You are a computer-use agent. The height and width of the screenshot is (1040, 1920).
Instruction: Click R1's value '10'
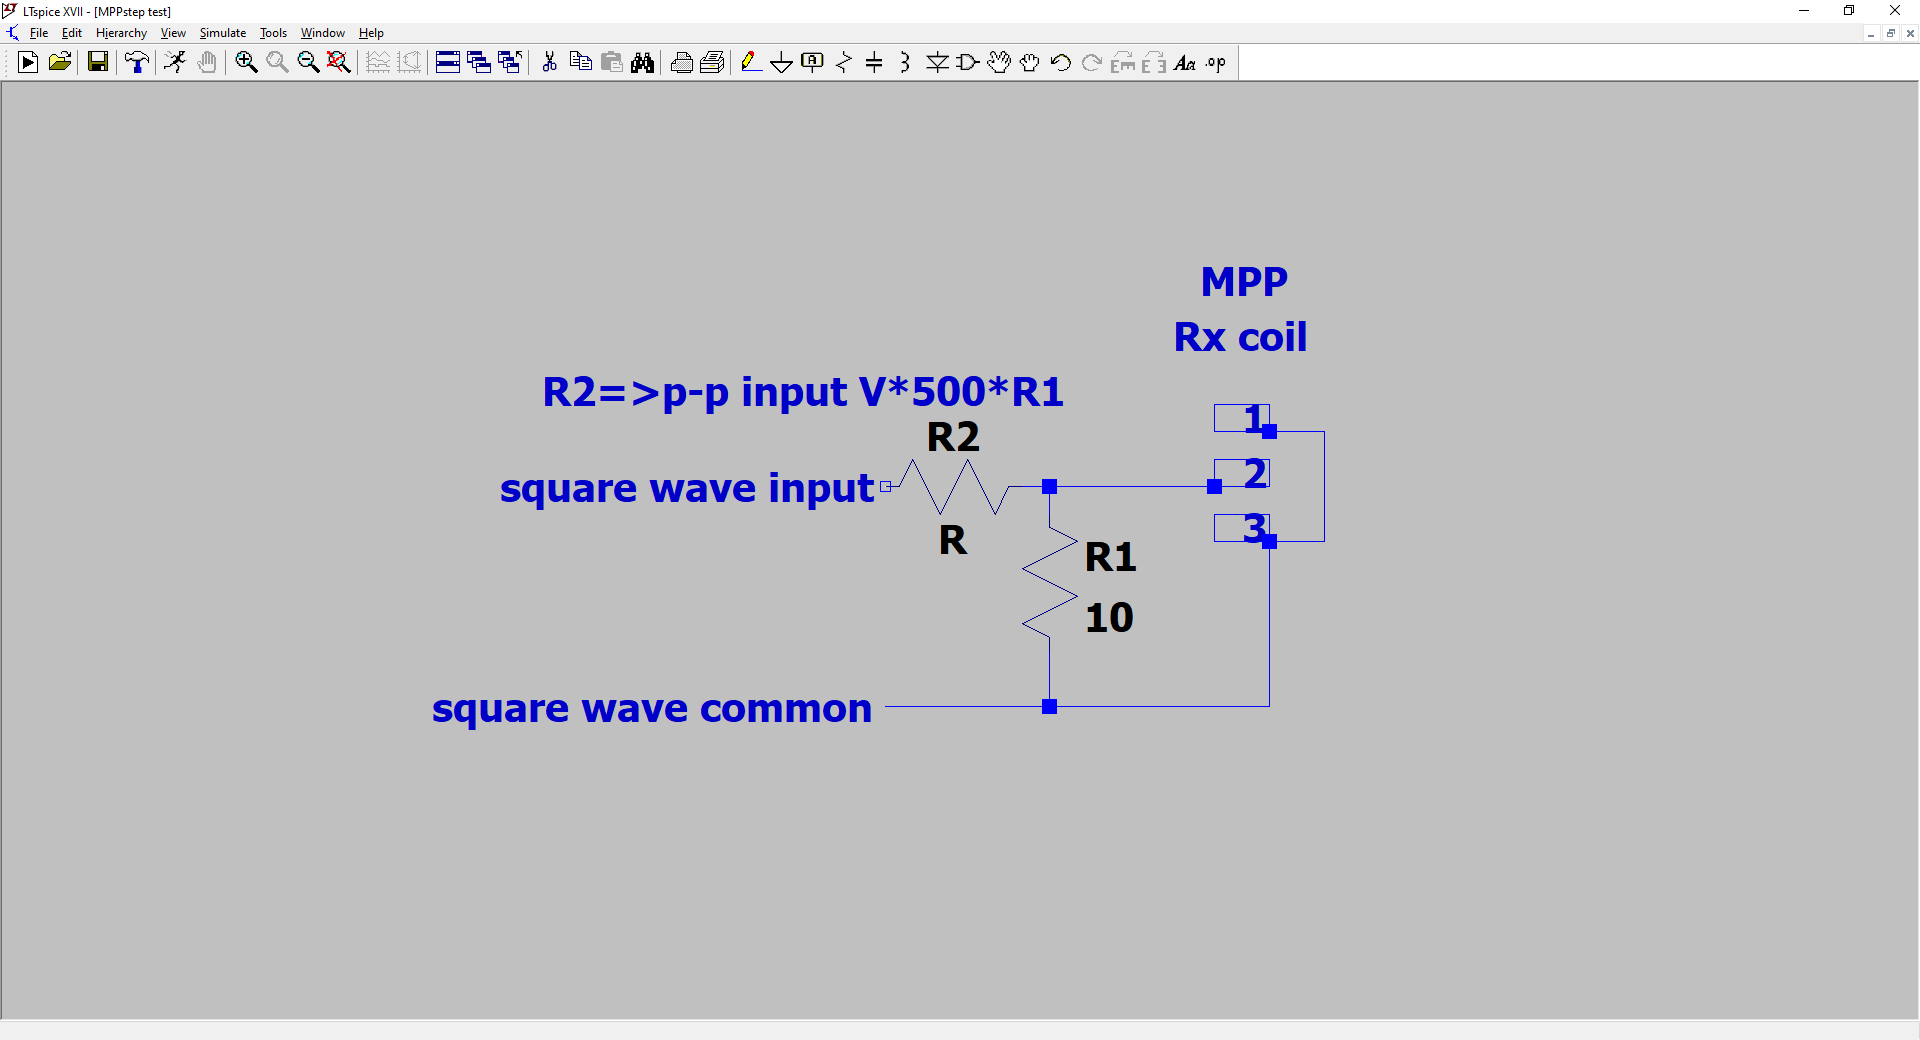1109,617
